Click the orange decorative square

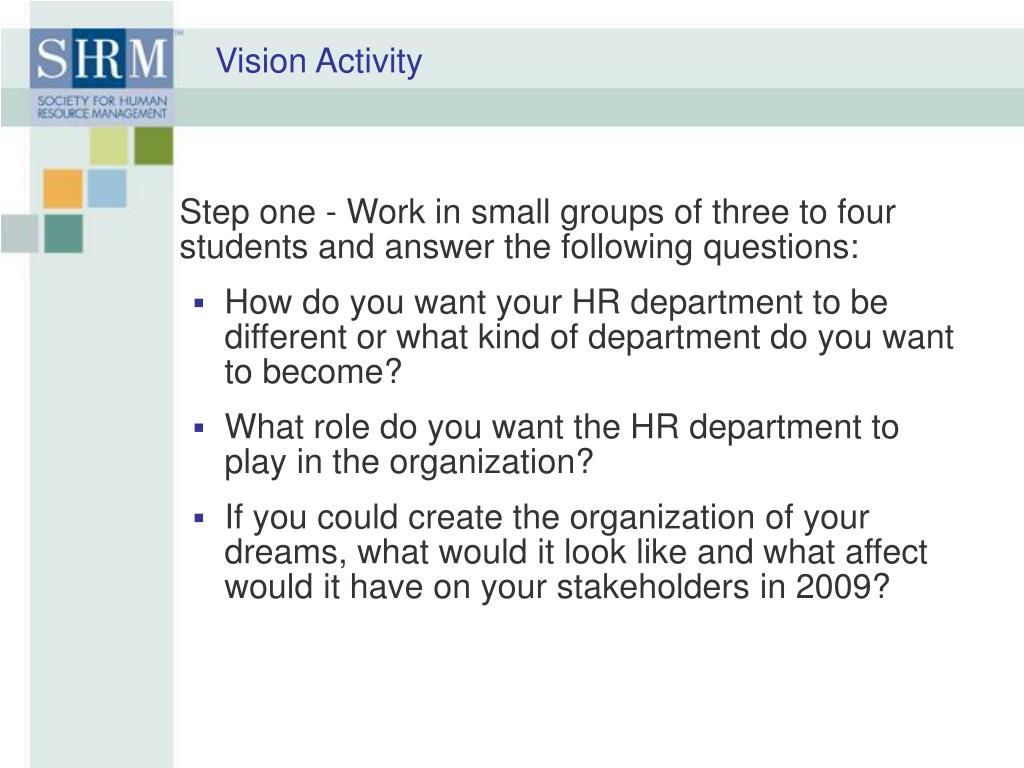(x=63, y=189)
